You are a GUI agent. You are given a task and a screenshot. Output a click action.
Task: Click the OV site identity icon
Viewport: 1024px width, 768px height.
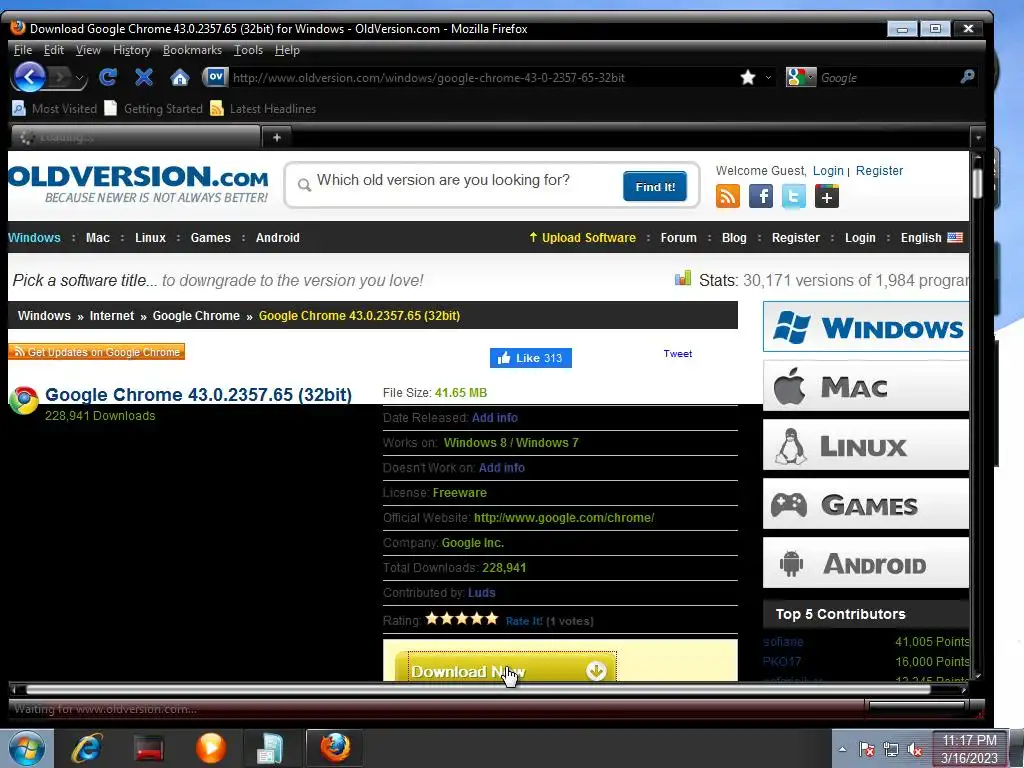[215, 77]
